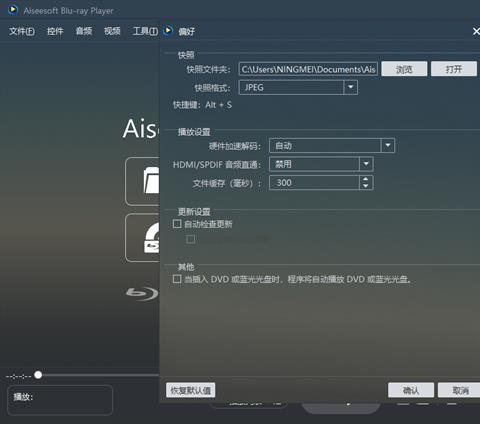480x424 pixels.
Task: Open the snapshot format JPEG dropdown
Action: click(298, 88)
